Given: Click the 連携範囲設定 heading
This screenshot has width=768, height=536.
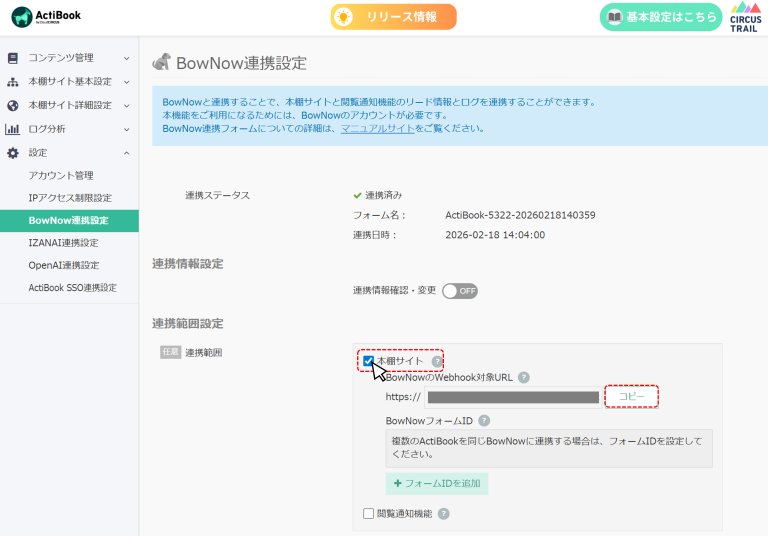Looking at the screenshot, I should pyautogui.click(x=188, y=324).
